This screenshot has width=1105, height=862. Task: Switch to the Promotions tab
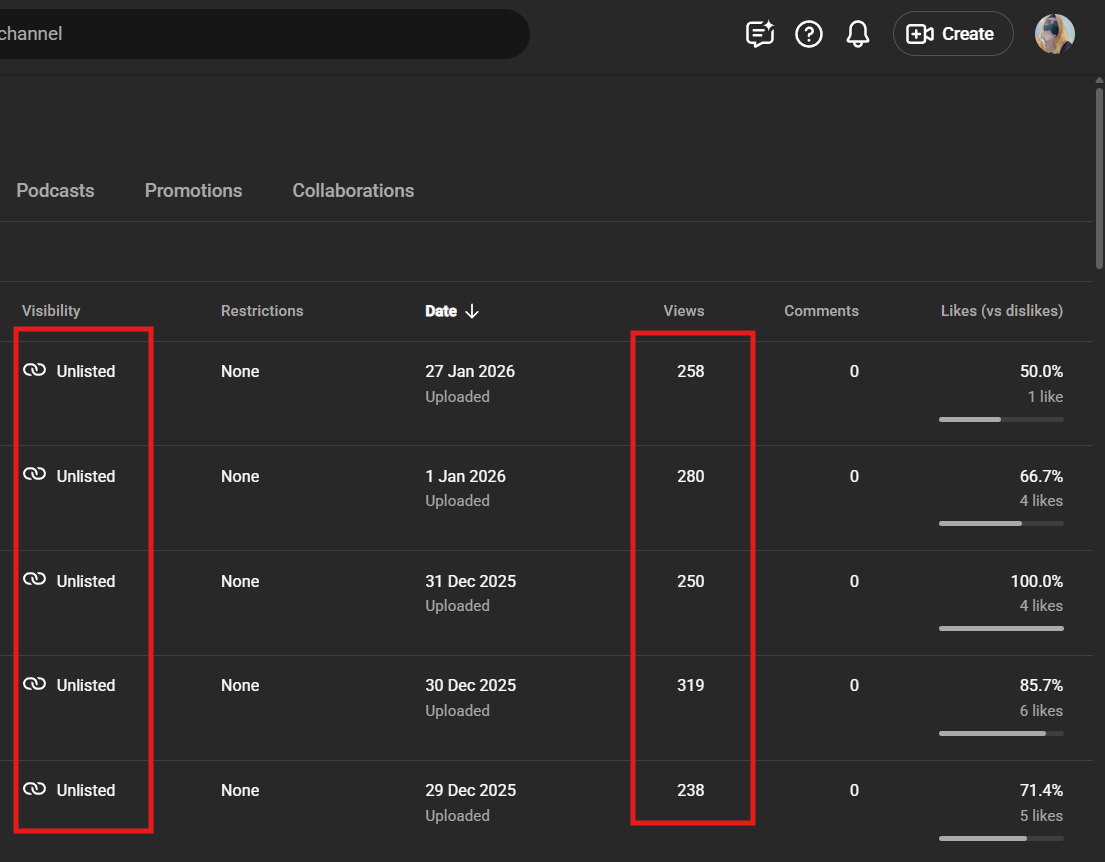point(193,190)
